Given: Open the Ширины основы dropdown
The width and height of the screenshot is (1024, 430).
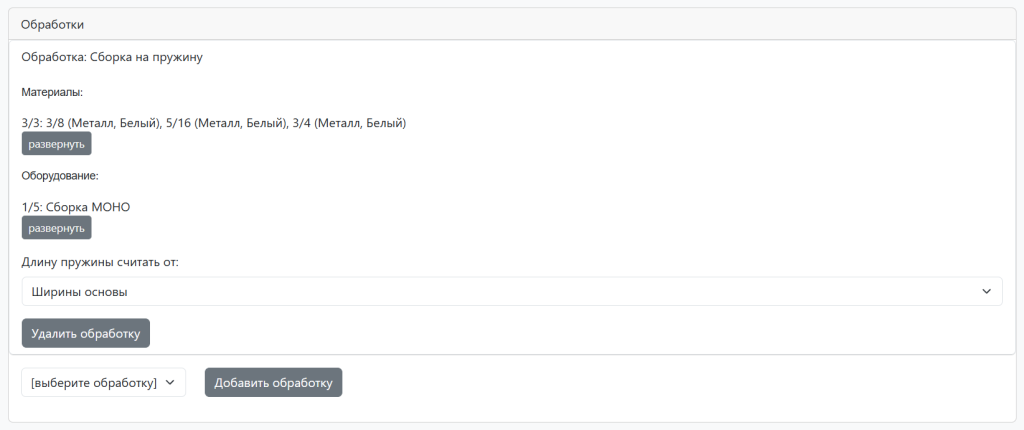Looking at the screenshot, I should tap(511, 292).
